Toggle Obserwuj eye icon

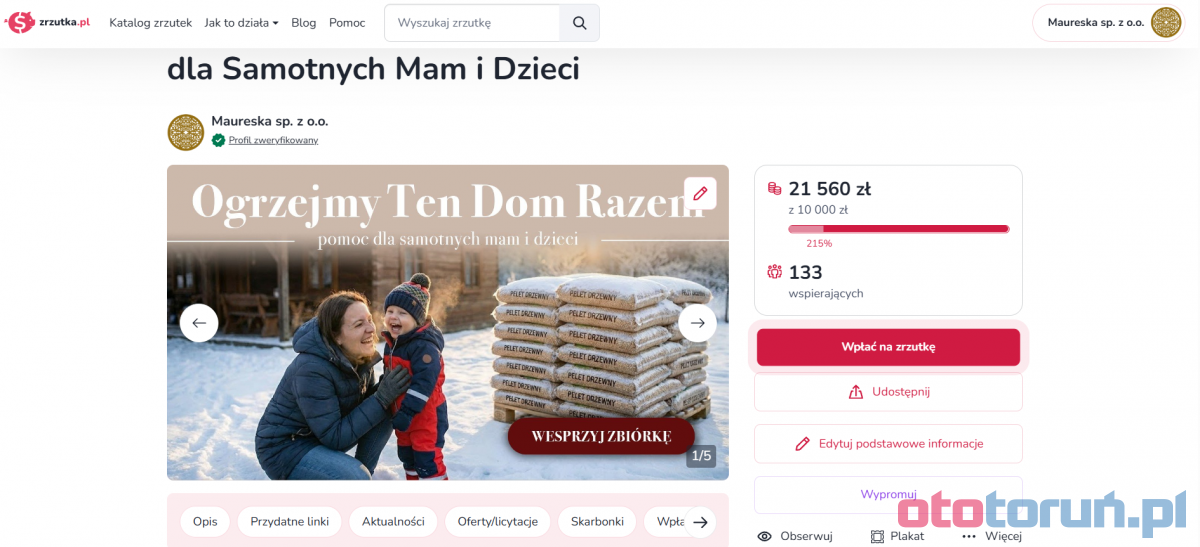pos(765,536)
